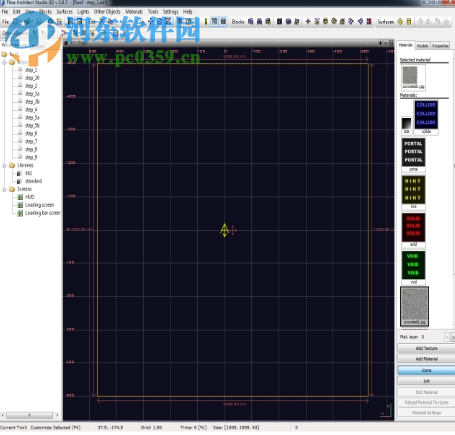
Task: Select the Icons view button
Action: coord(426,370)
